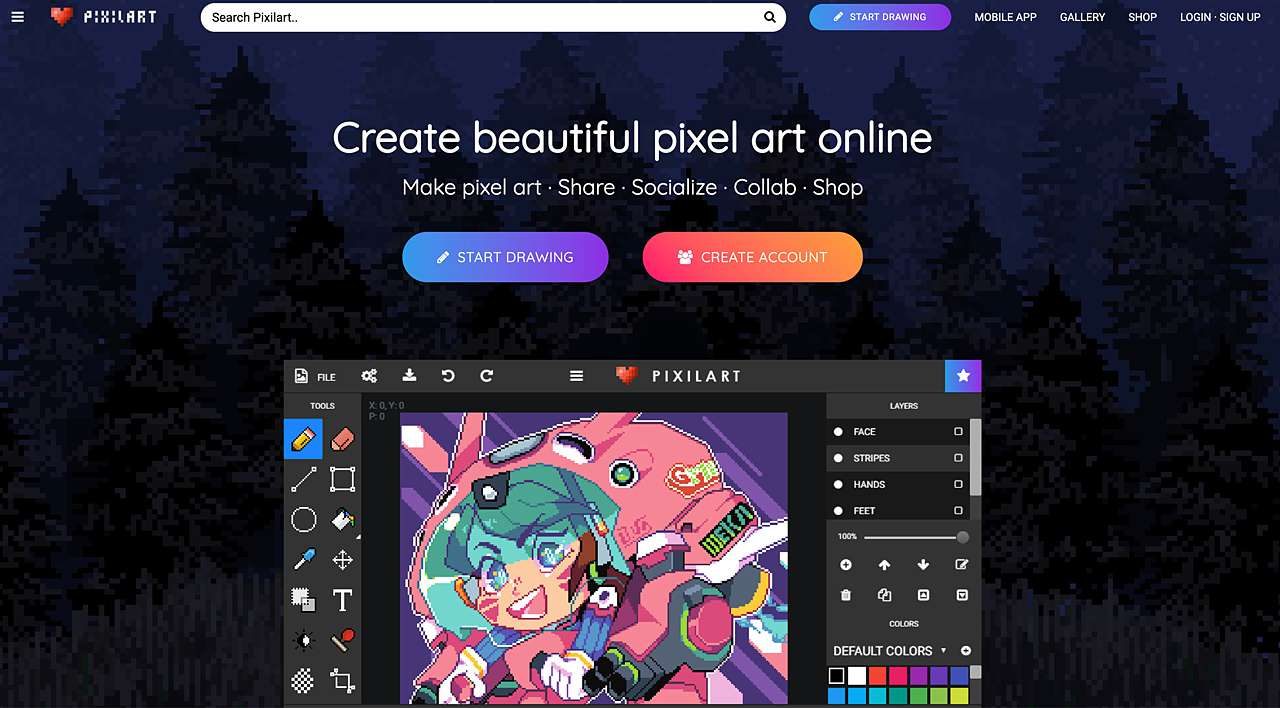Toggle visibility dot of FACE layer
This screenshot has width=1280, height=708.
tap(838, 432)
